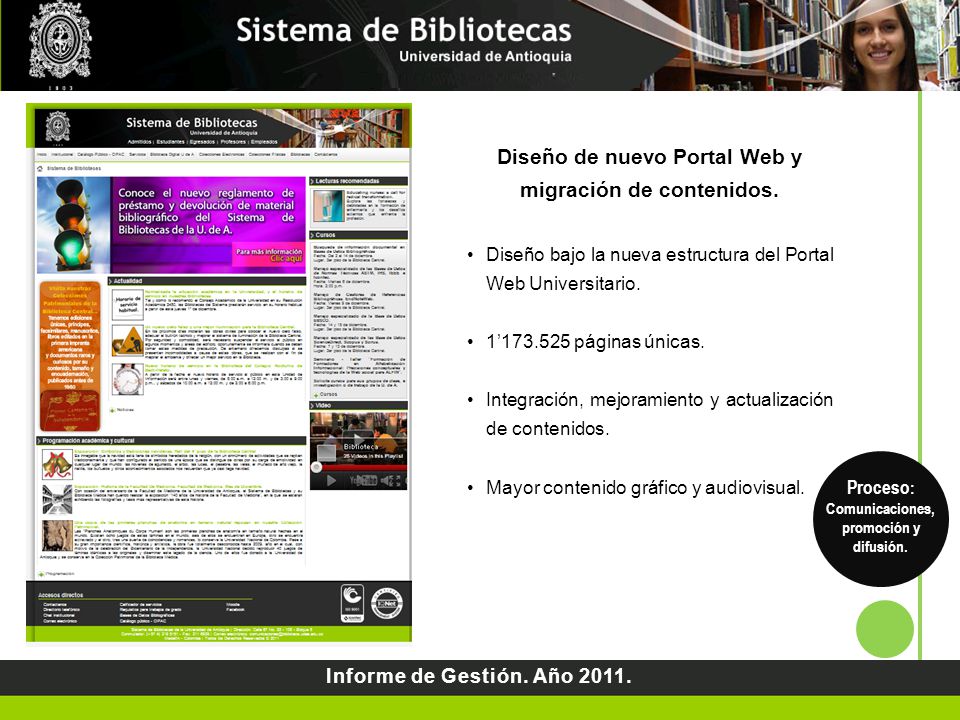The image size is (960, 720).
Task: Open footer link Calificador de servicios
Action: pos(141,604)
